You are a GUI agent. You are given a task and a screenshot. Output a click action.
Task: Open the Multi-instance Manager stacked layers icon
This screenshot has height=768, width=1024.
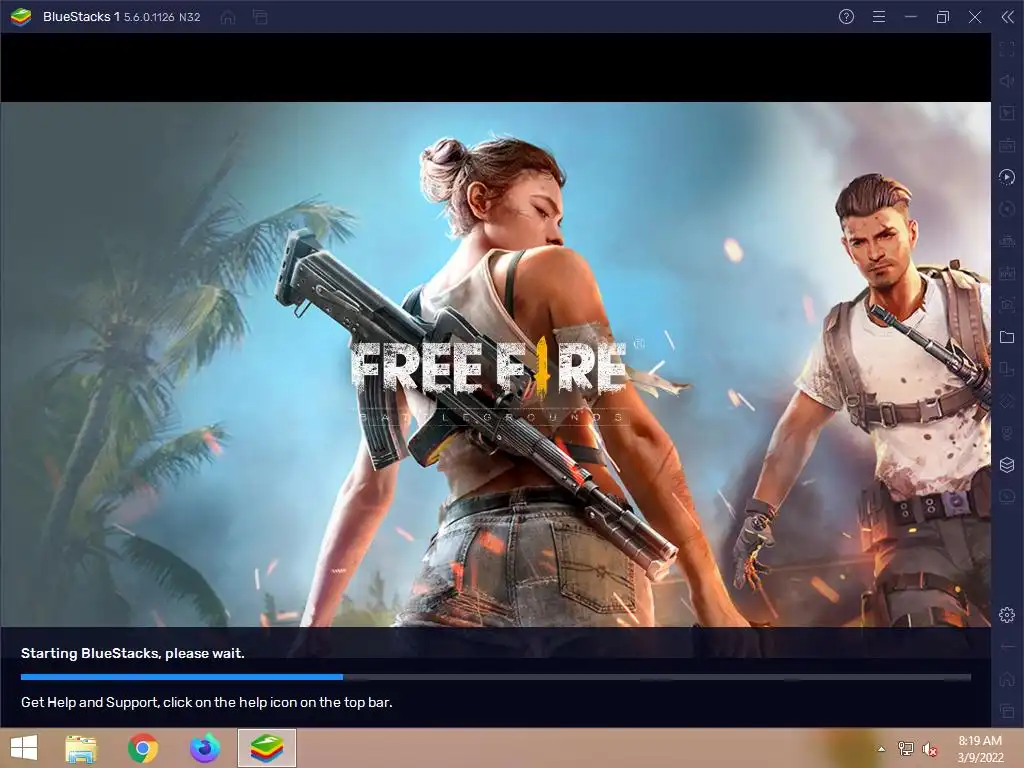[x=1007, y=465]
